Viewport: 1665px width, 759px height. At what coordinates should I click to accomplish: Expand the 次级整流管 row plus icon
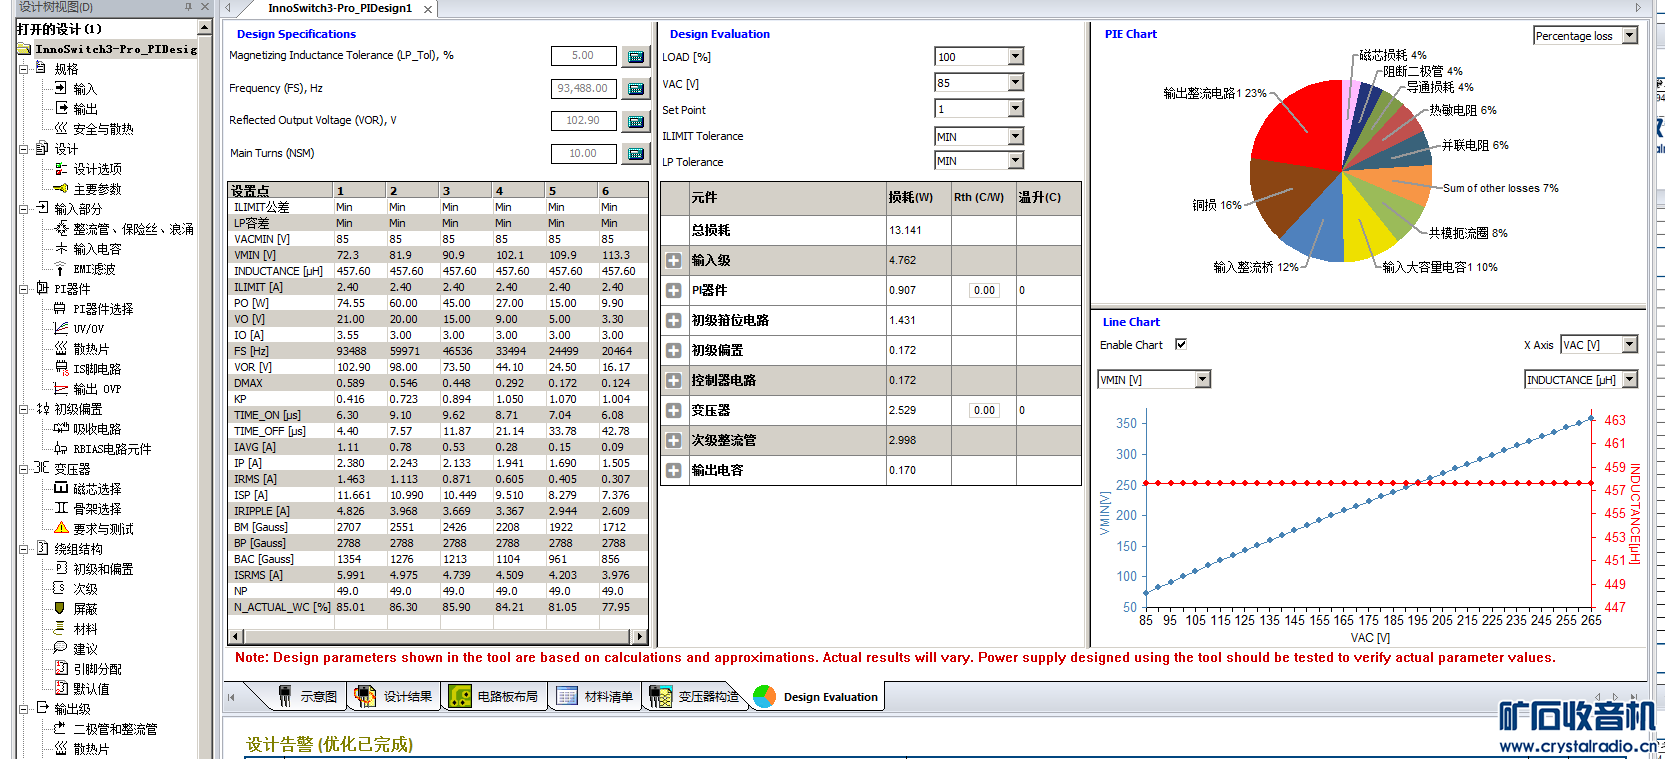point(674,440)
